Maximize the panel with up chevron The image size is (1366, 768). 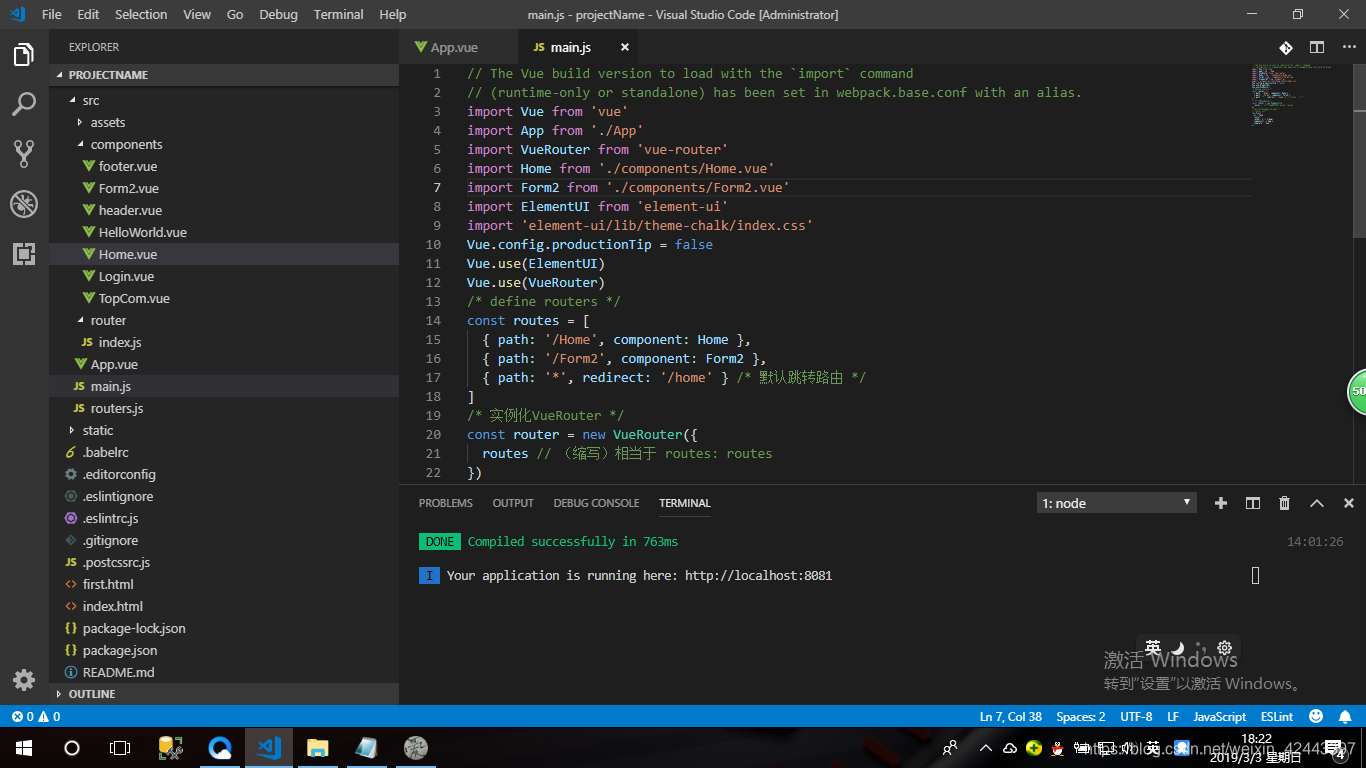[x=1317, y=503]
